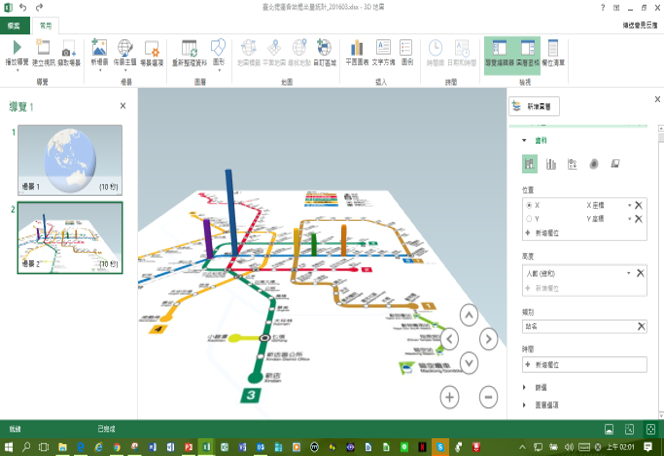Click the Capture Screen camera icon

[69, 48]
